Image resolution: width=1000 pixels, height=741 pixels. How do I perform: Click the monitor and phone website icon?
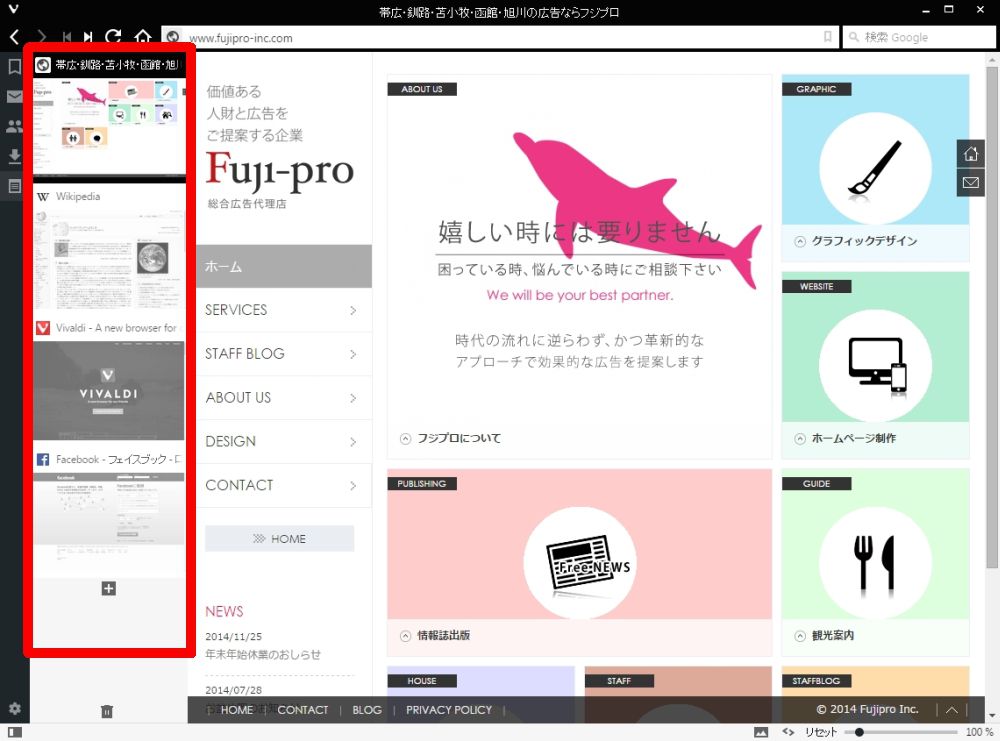(875, 365)
